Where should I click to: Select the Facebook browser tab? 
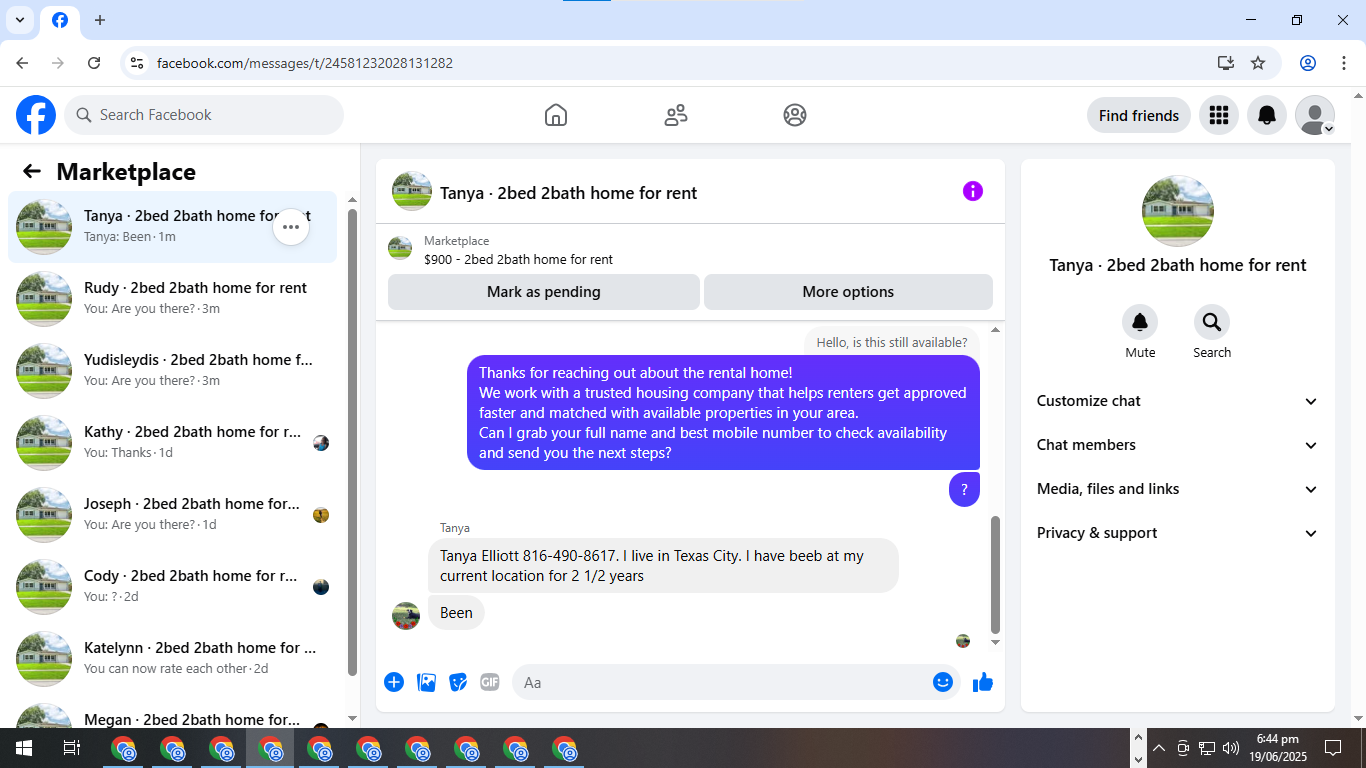tap(60, 20)
